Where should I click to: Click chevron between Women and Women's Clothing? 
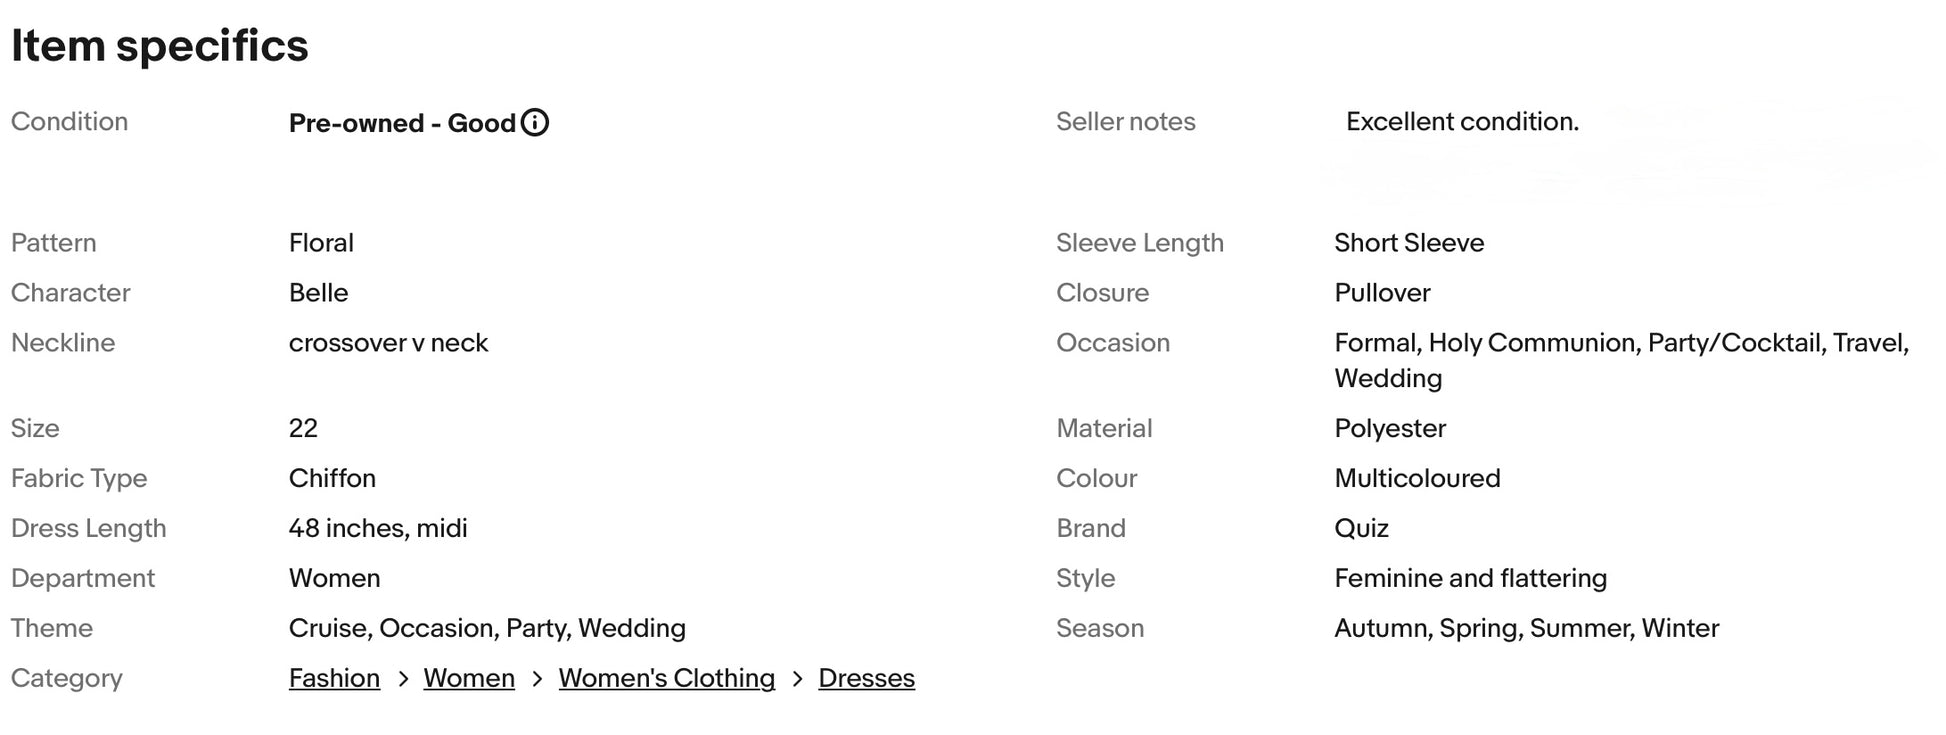(x=537, y=679)
